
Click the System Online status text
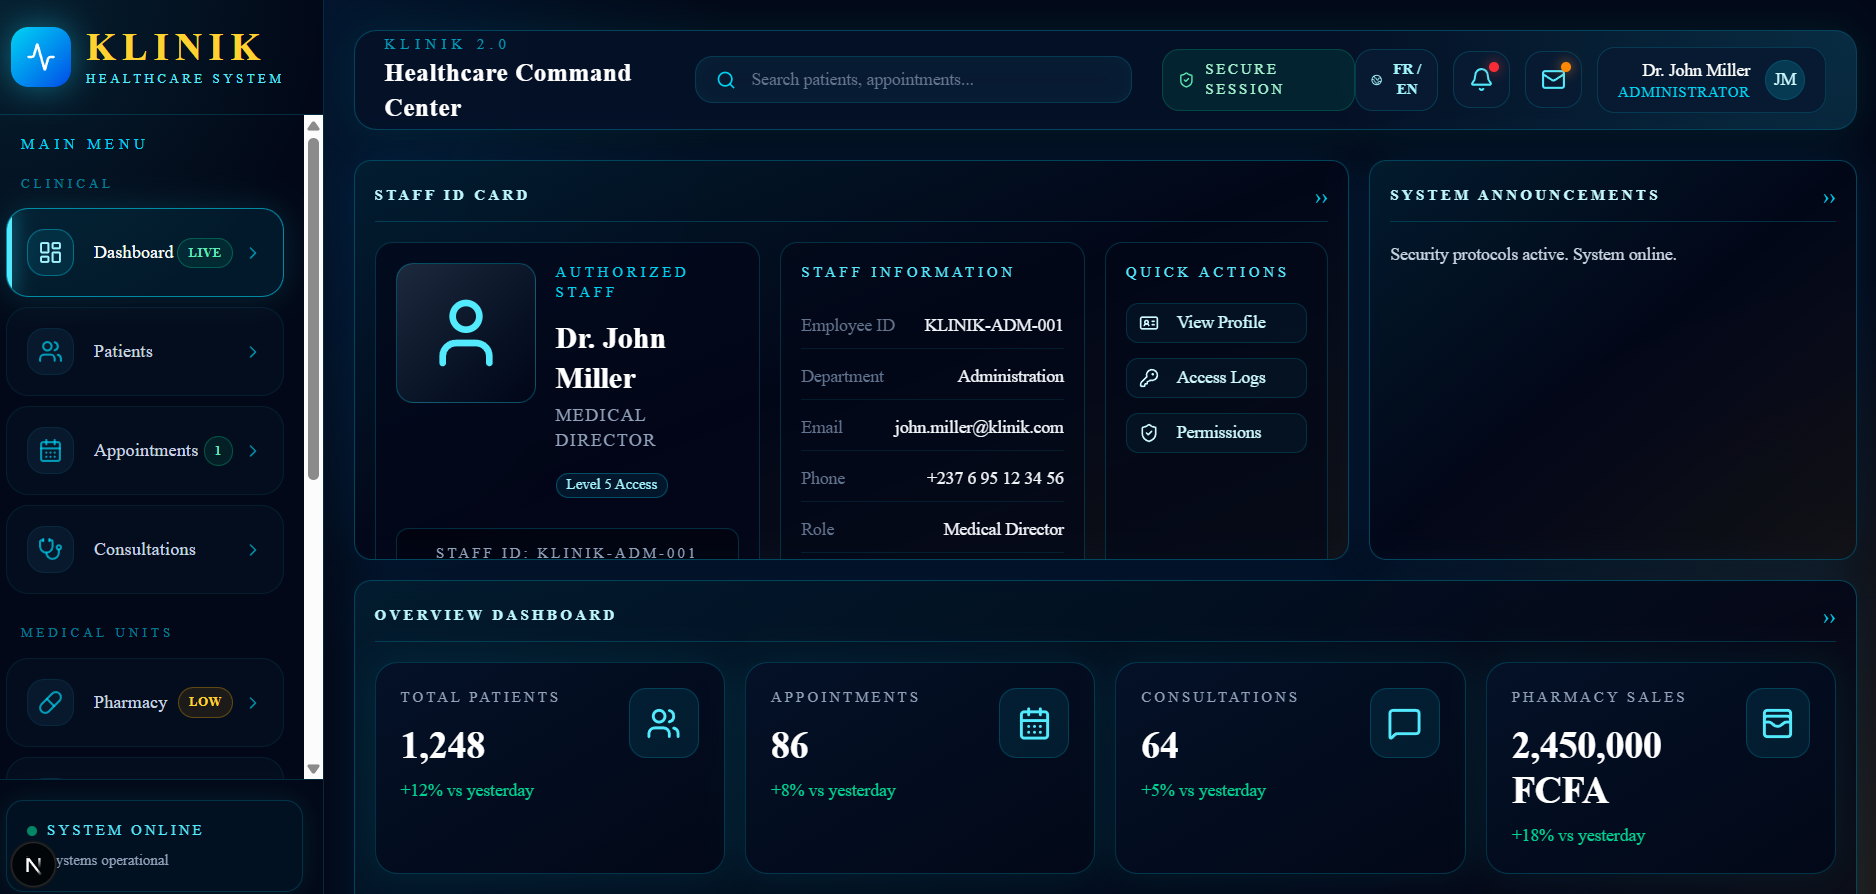pyautogui.click(x=125, y=830)
